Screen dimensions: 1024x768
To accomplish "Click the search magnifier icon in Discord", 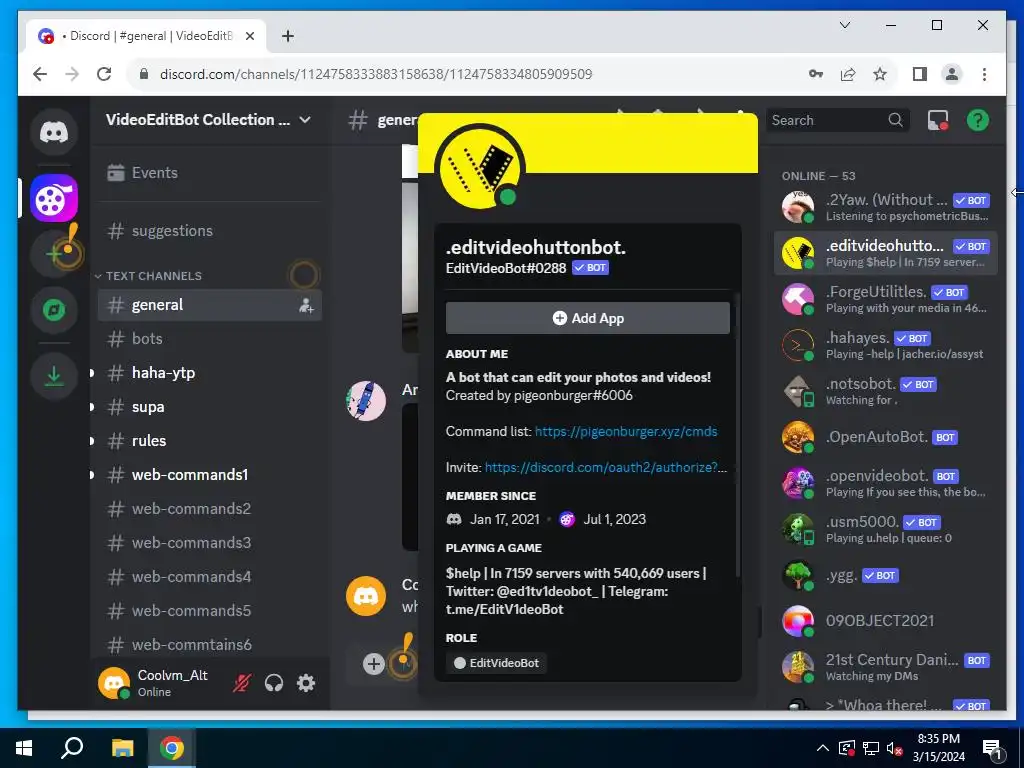I will coord(895,120).
